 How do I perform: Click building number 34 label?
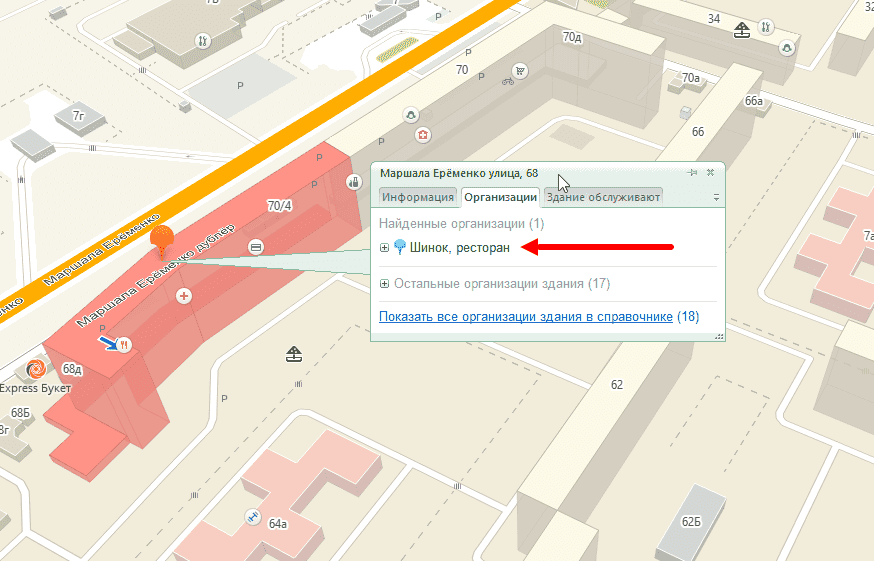(714, 19)
